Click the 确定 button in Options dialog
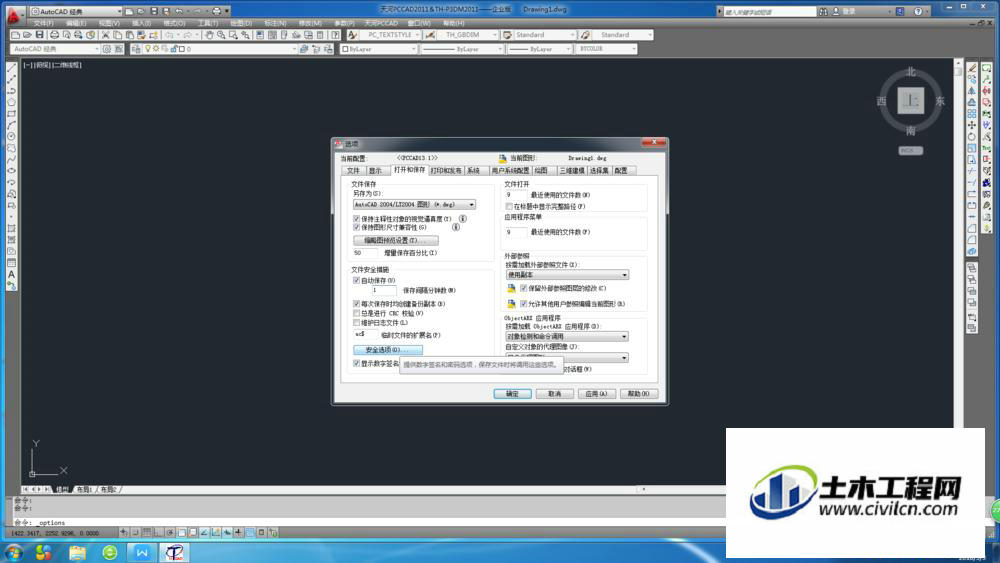 click(512, 394)
